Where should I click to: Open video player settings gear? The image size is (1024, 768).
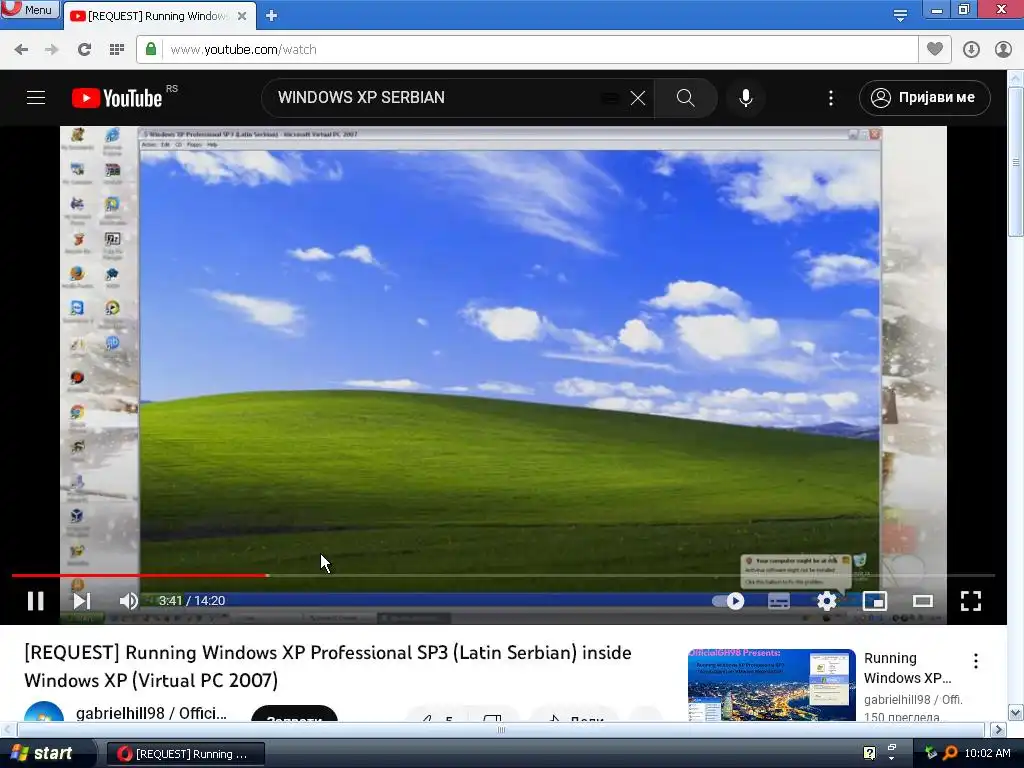pyautogui.click(x=827, y=601)
